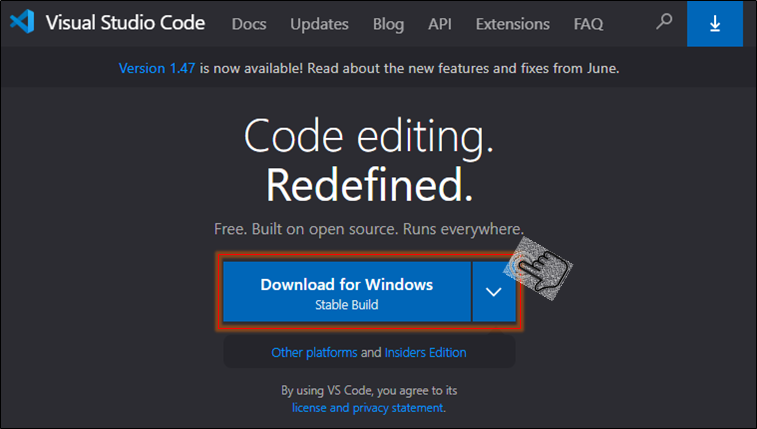This screenshot has width=757, height=429.
Task: Click the 'Code editing.' headline text
Action: (x=369, y=137)
